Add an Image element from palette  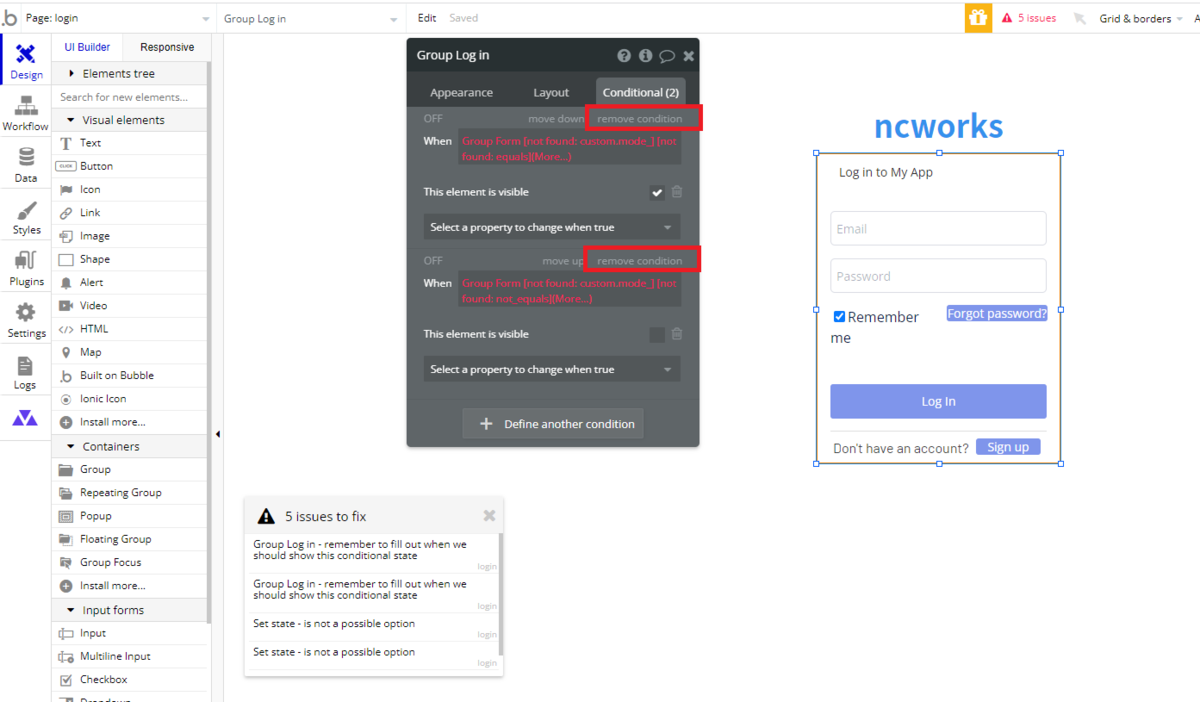[x=130, y=236]
